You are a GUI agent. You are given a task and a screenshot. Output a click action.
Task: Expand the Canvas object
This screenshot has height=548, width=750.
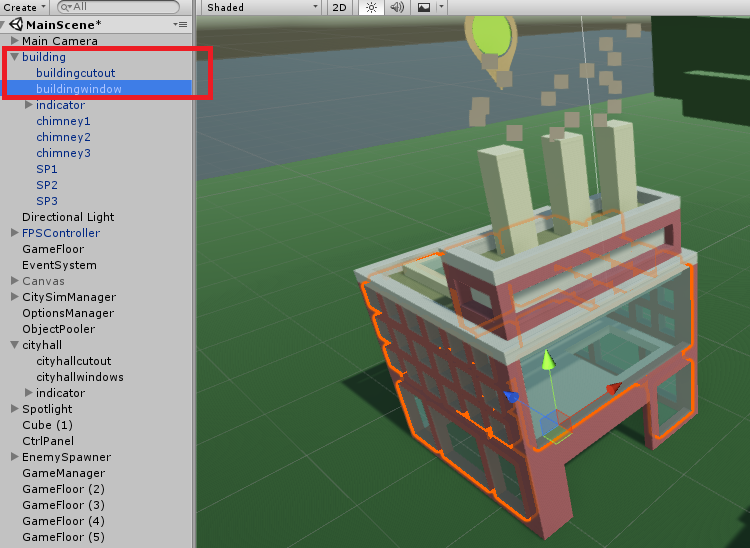(14, 281)
